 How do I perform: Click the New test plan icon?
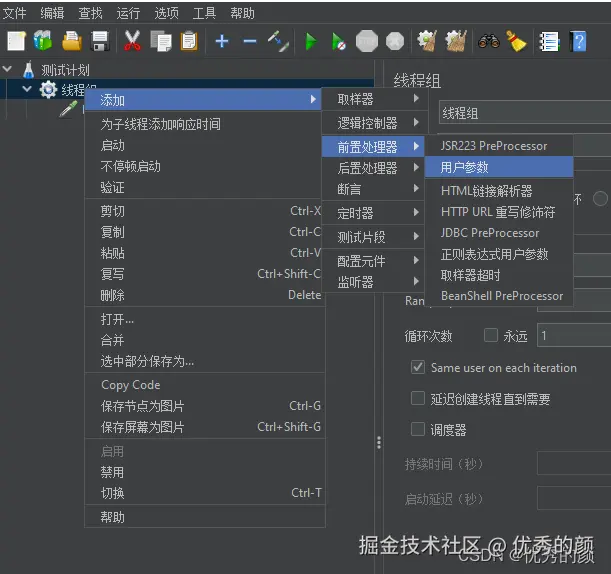(16, 41)
